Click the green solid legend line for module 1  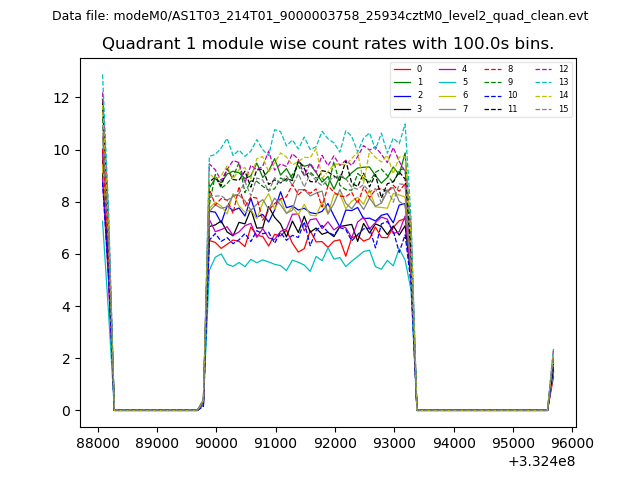tap(401, 82)
